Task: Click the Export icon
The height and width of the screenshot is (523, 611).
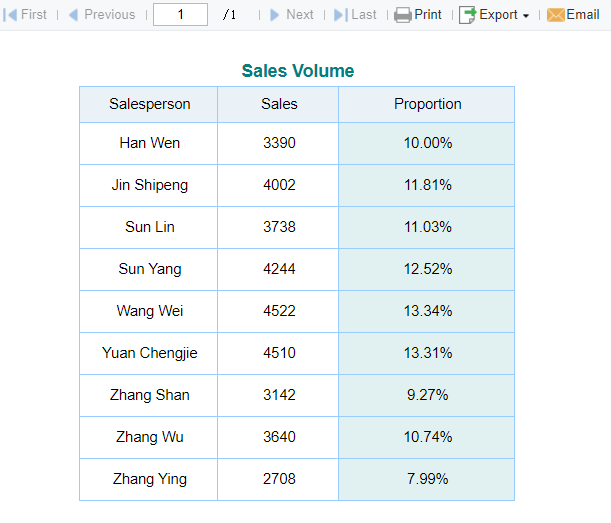Action: (467, 15)
